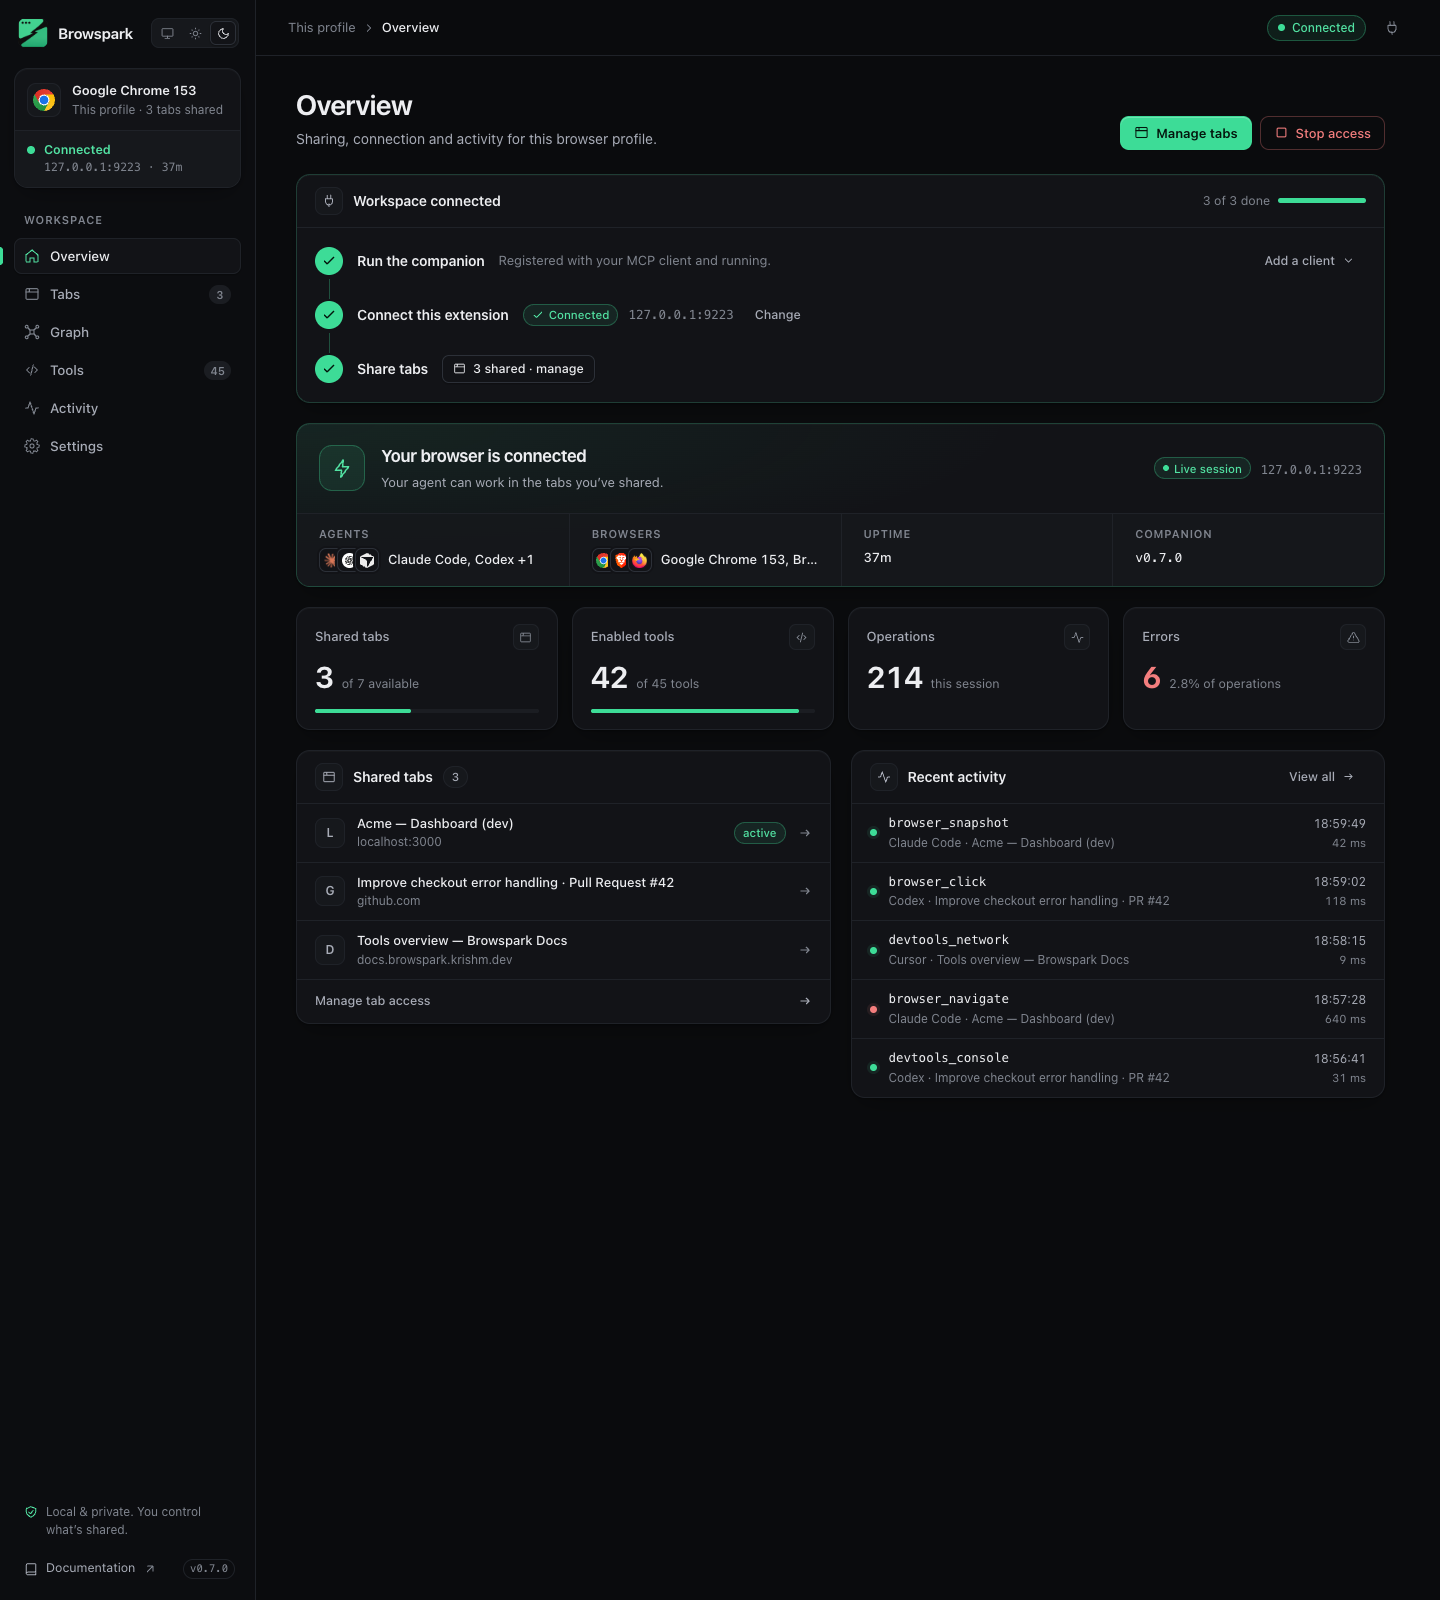Open the Browspark Docs tab arrow
Viewport: 1440px width, 1600px height.
click(x=805, y=950)
